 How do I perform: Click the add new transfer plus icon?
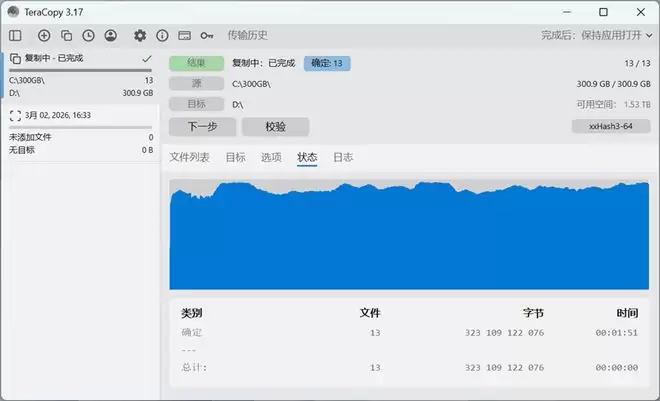[43, 35]
